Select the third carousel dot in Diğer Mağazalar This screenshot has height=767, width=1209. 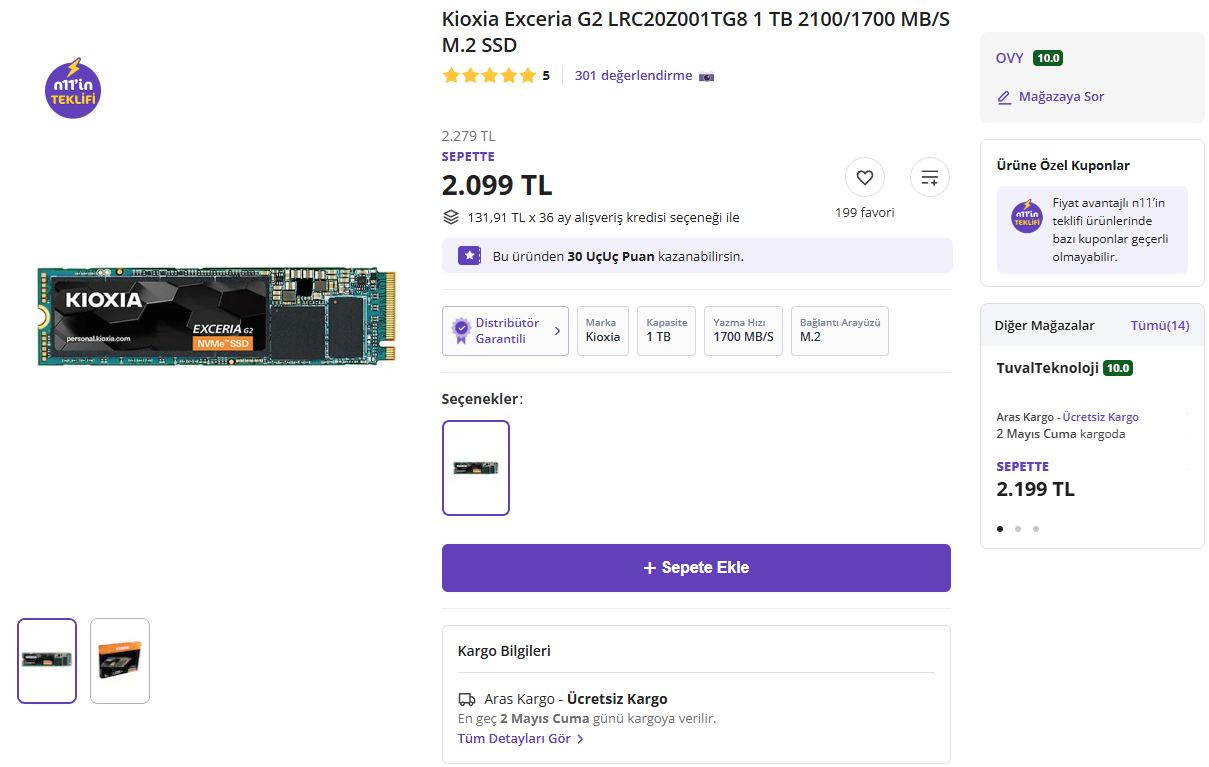click(x=1035, y=529)
